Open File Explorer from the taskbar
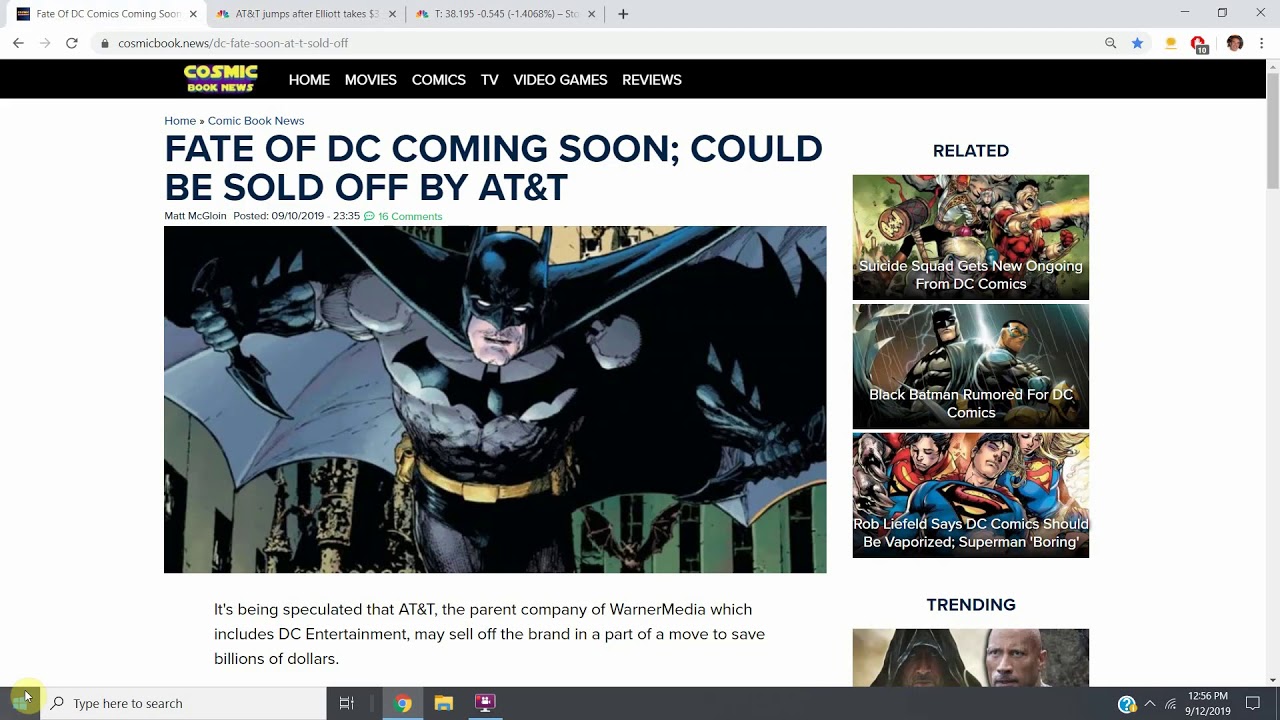The width and height of the screenshot is (1280, 720). tap(444, 703)
